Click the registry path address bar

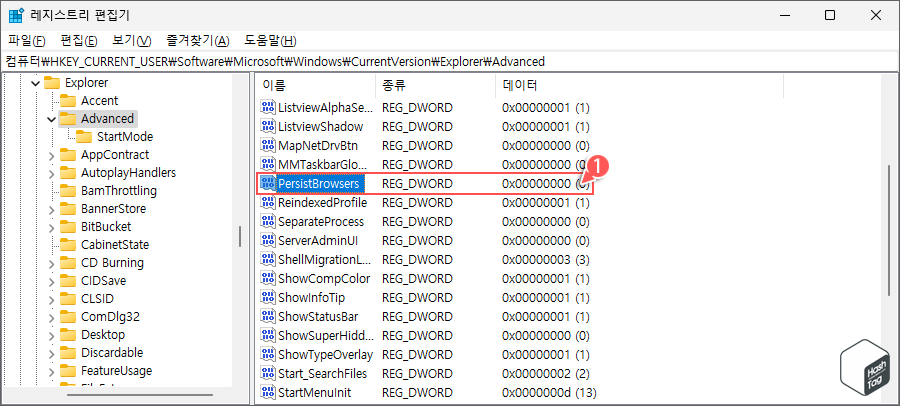coord(450,61)
